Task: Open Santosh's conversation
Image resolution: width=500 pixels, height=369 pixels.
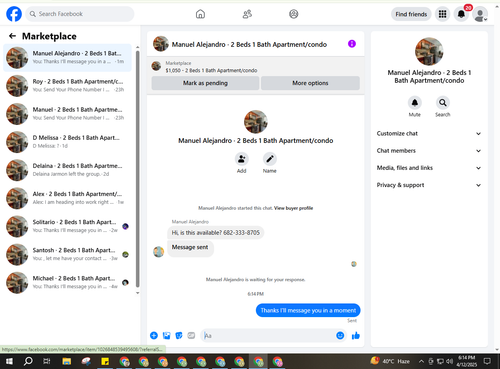Action: (x=67, y=254)
